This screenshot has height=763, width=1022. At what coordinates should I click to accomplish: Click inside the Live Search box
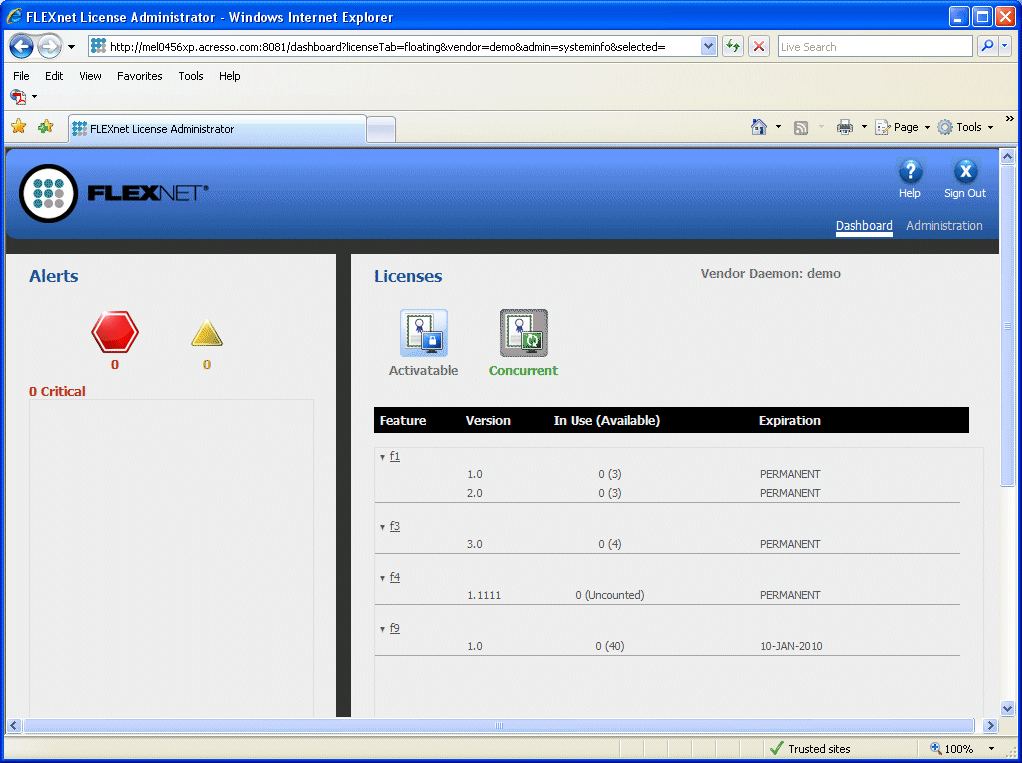pyautogui.click(x=874, y=47)
